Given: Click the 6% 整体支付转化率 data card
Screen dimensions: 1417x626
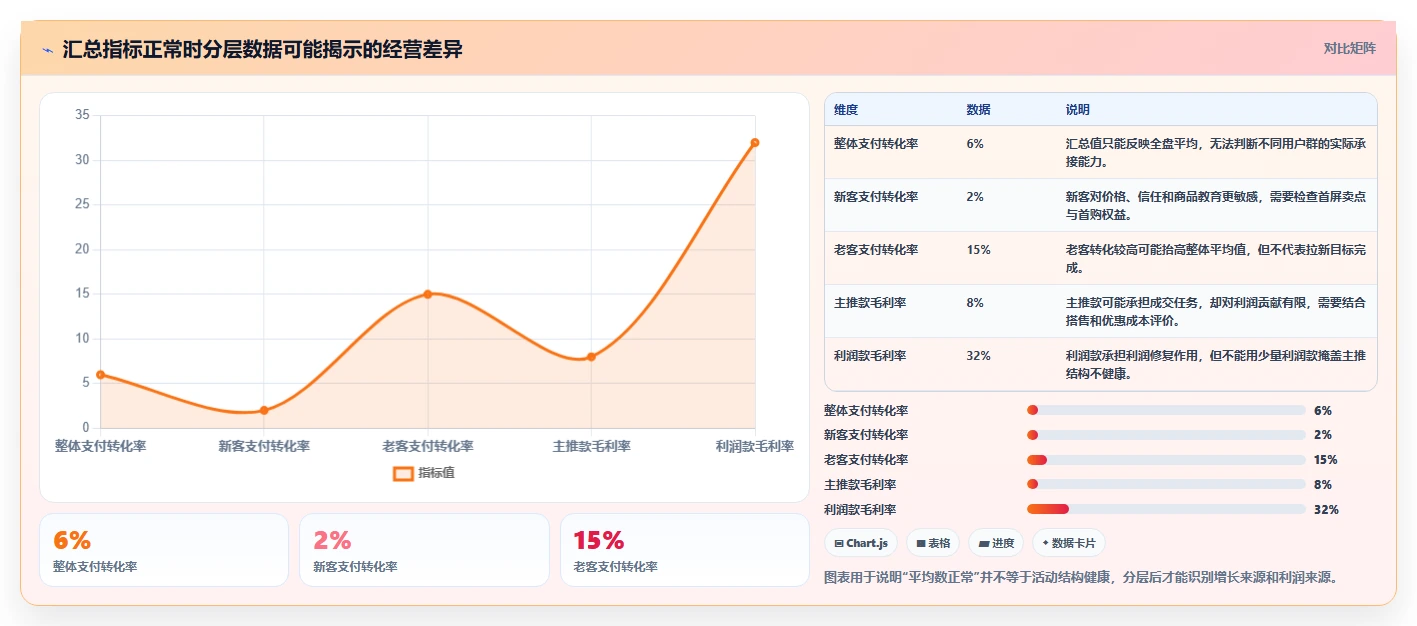Looking at the screenshot, I should coord(164,550).
